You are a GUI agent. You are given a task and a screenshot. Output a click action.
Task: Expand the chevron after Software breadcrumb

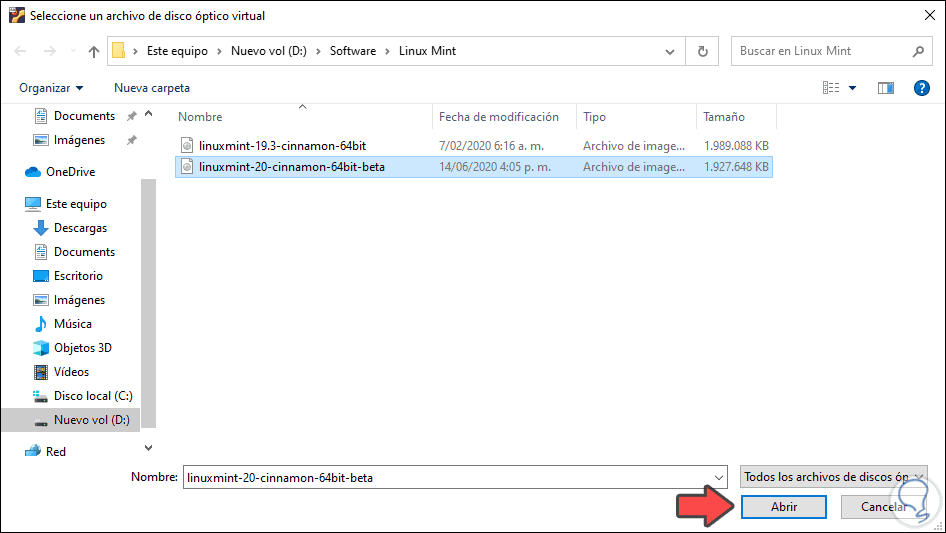point(387,52)
